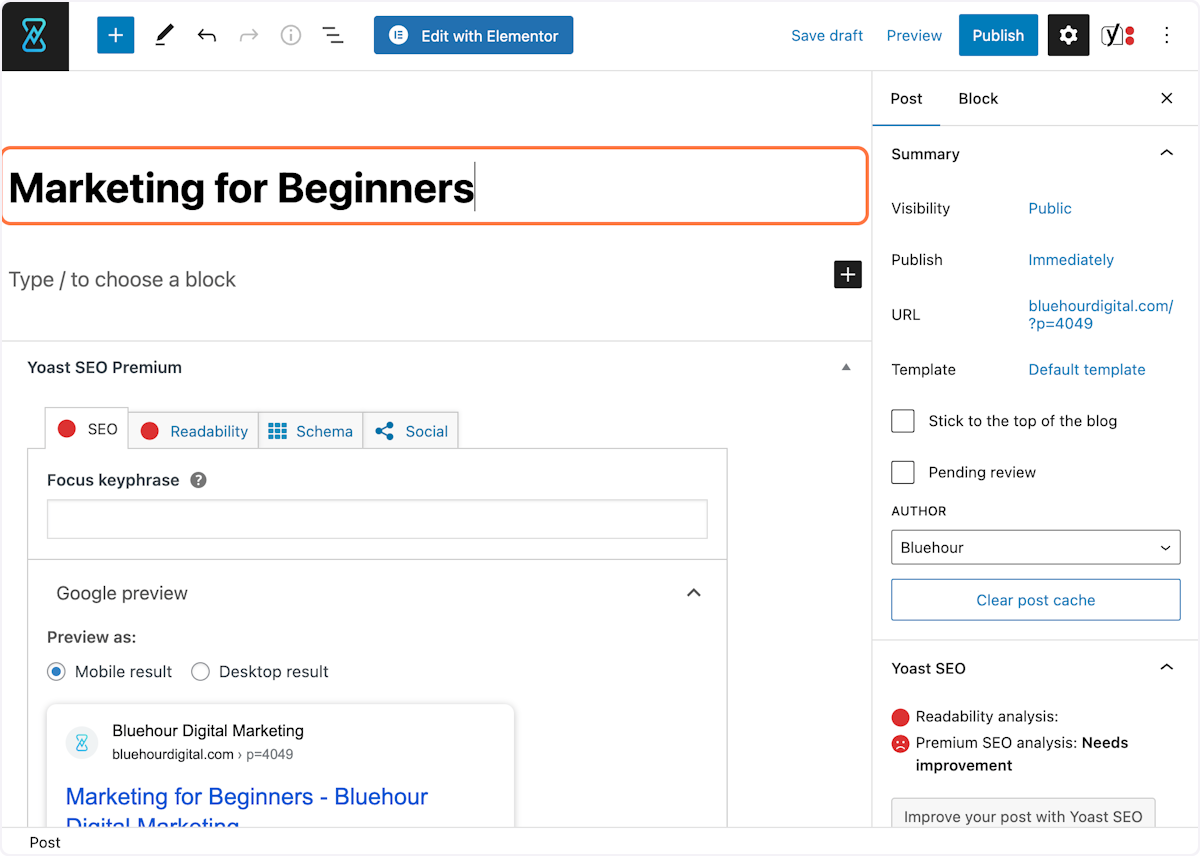
Task: Collapse the Yoast SEO Premium metabox
Action: (x=846, y=367)
